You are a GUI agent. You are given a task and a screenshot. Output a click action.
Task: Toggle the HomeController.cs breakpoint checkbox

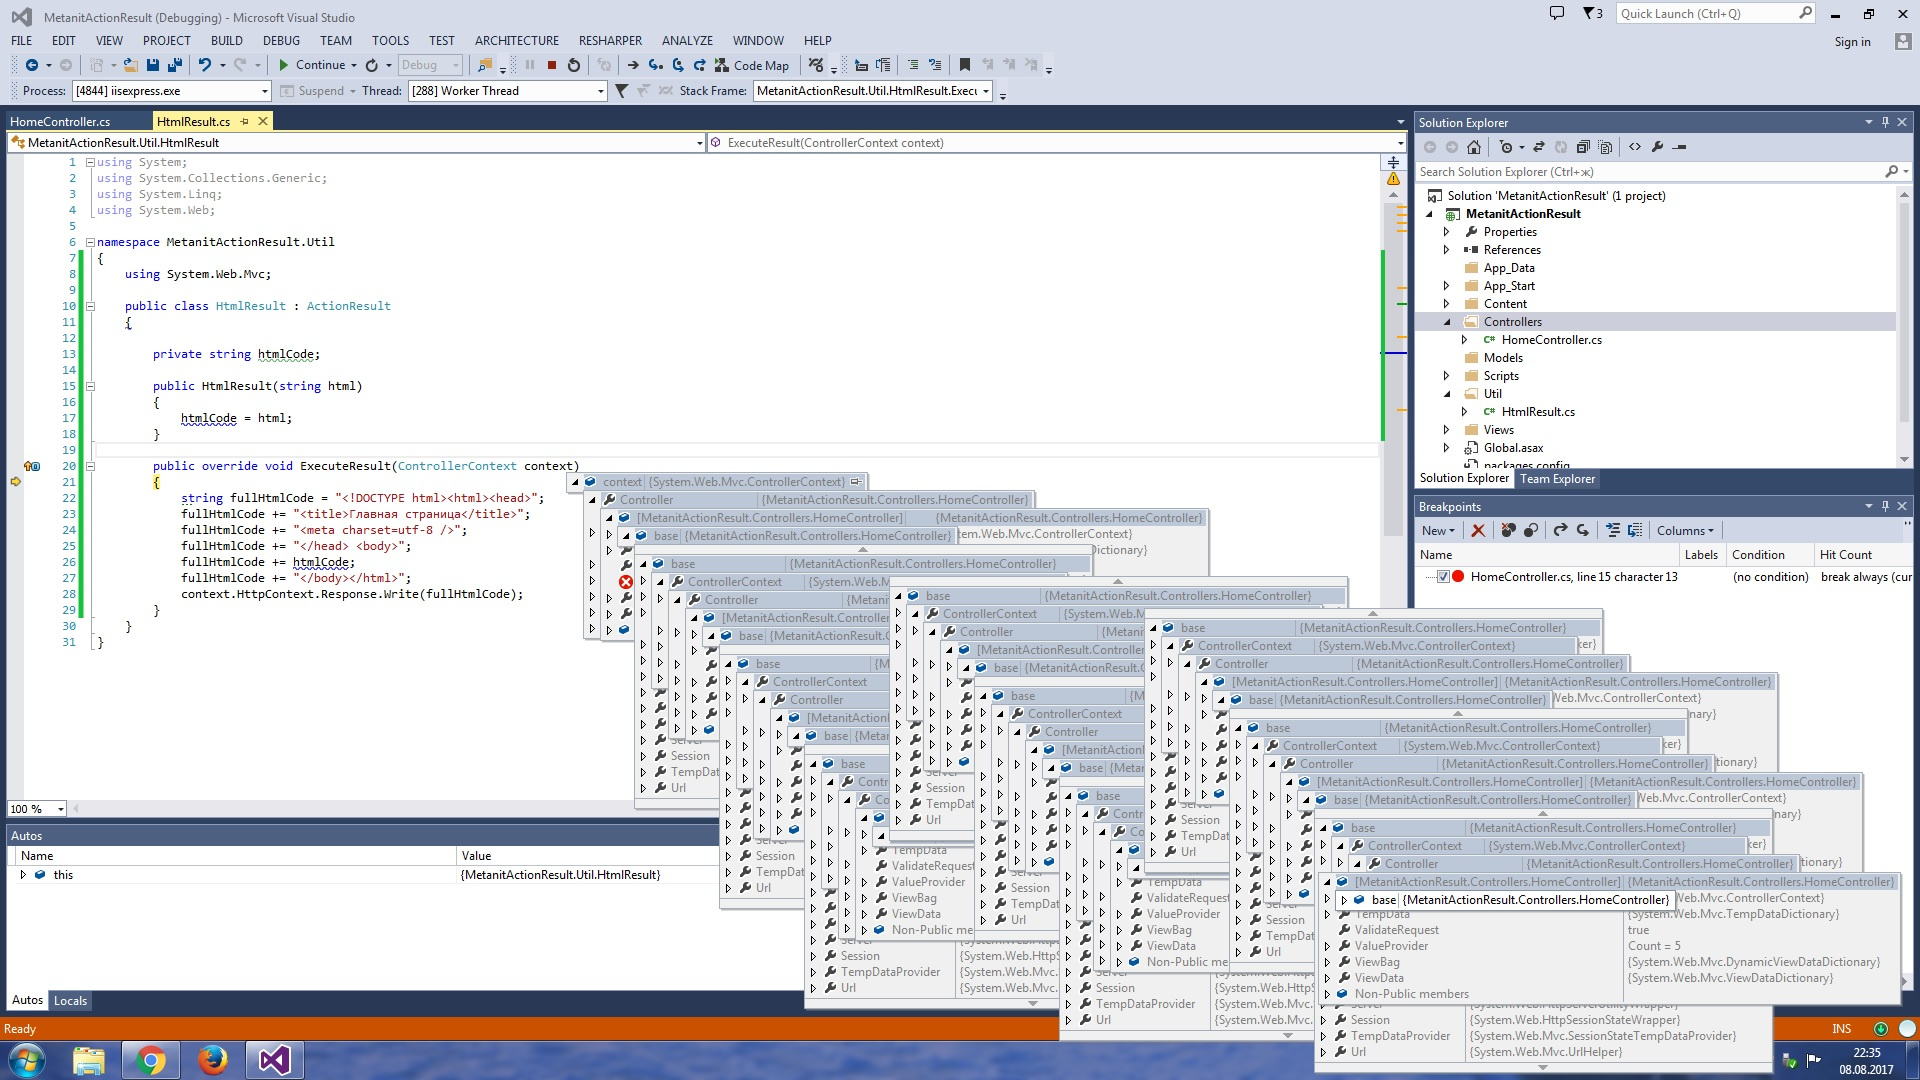coord(1443,577)
